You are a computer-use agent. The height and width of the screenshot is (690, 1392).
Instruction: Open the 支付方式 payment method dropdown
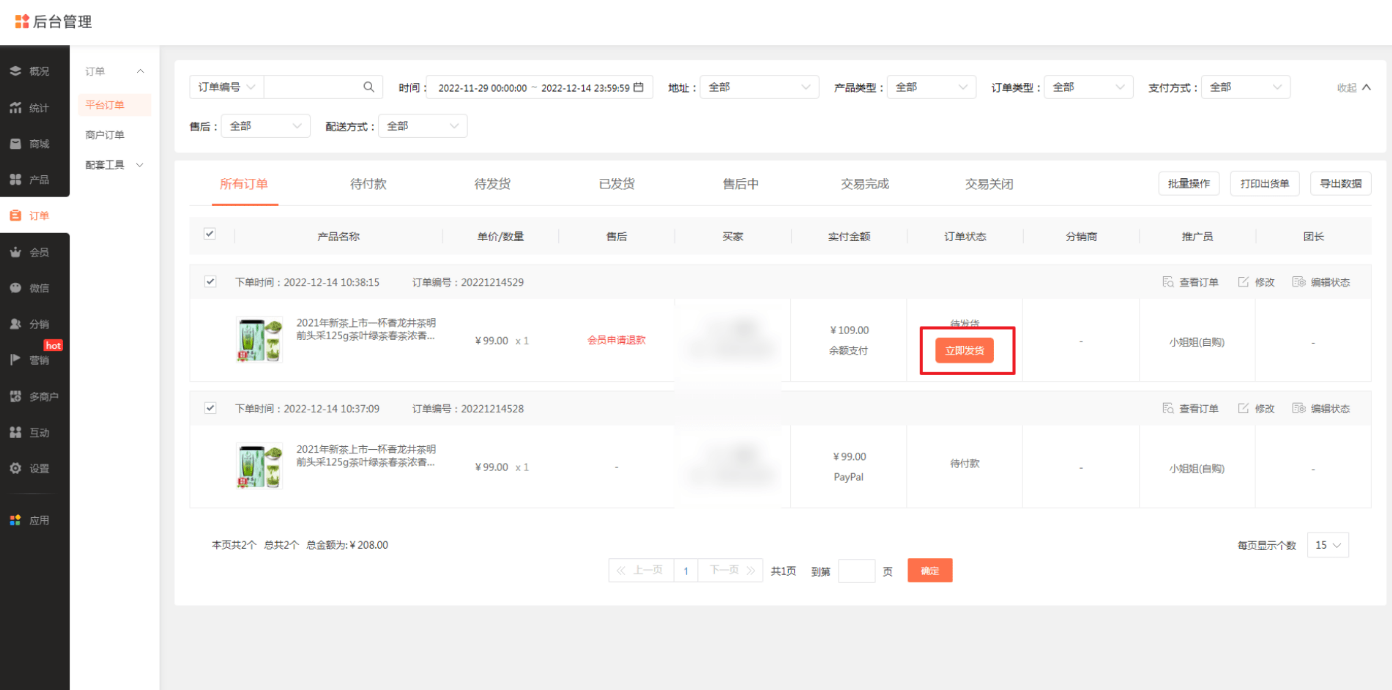click(x=1245, y=87)
